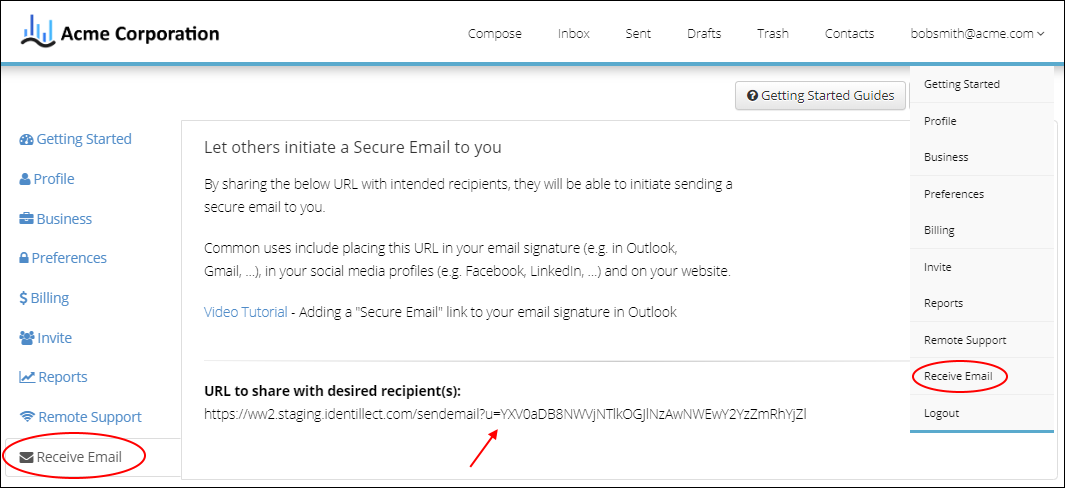Screen dimensions: 1065x488
Task: Select Logout from the account dropdown
Action: 941,413
